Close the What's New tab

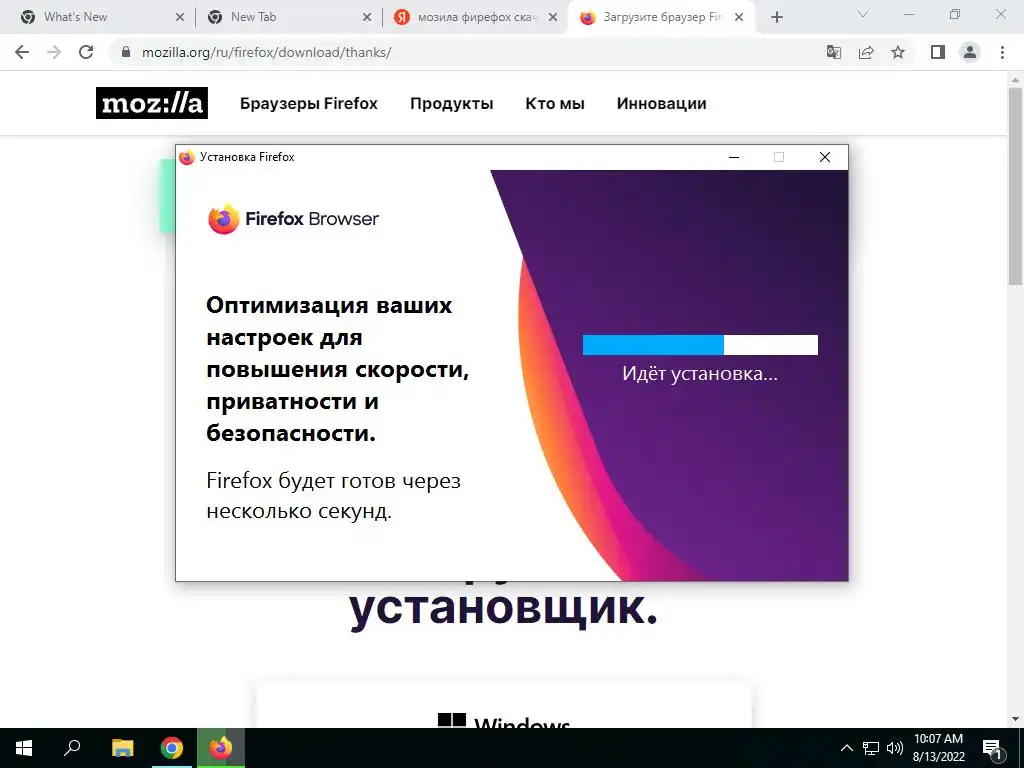[x=180, y=18]
